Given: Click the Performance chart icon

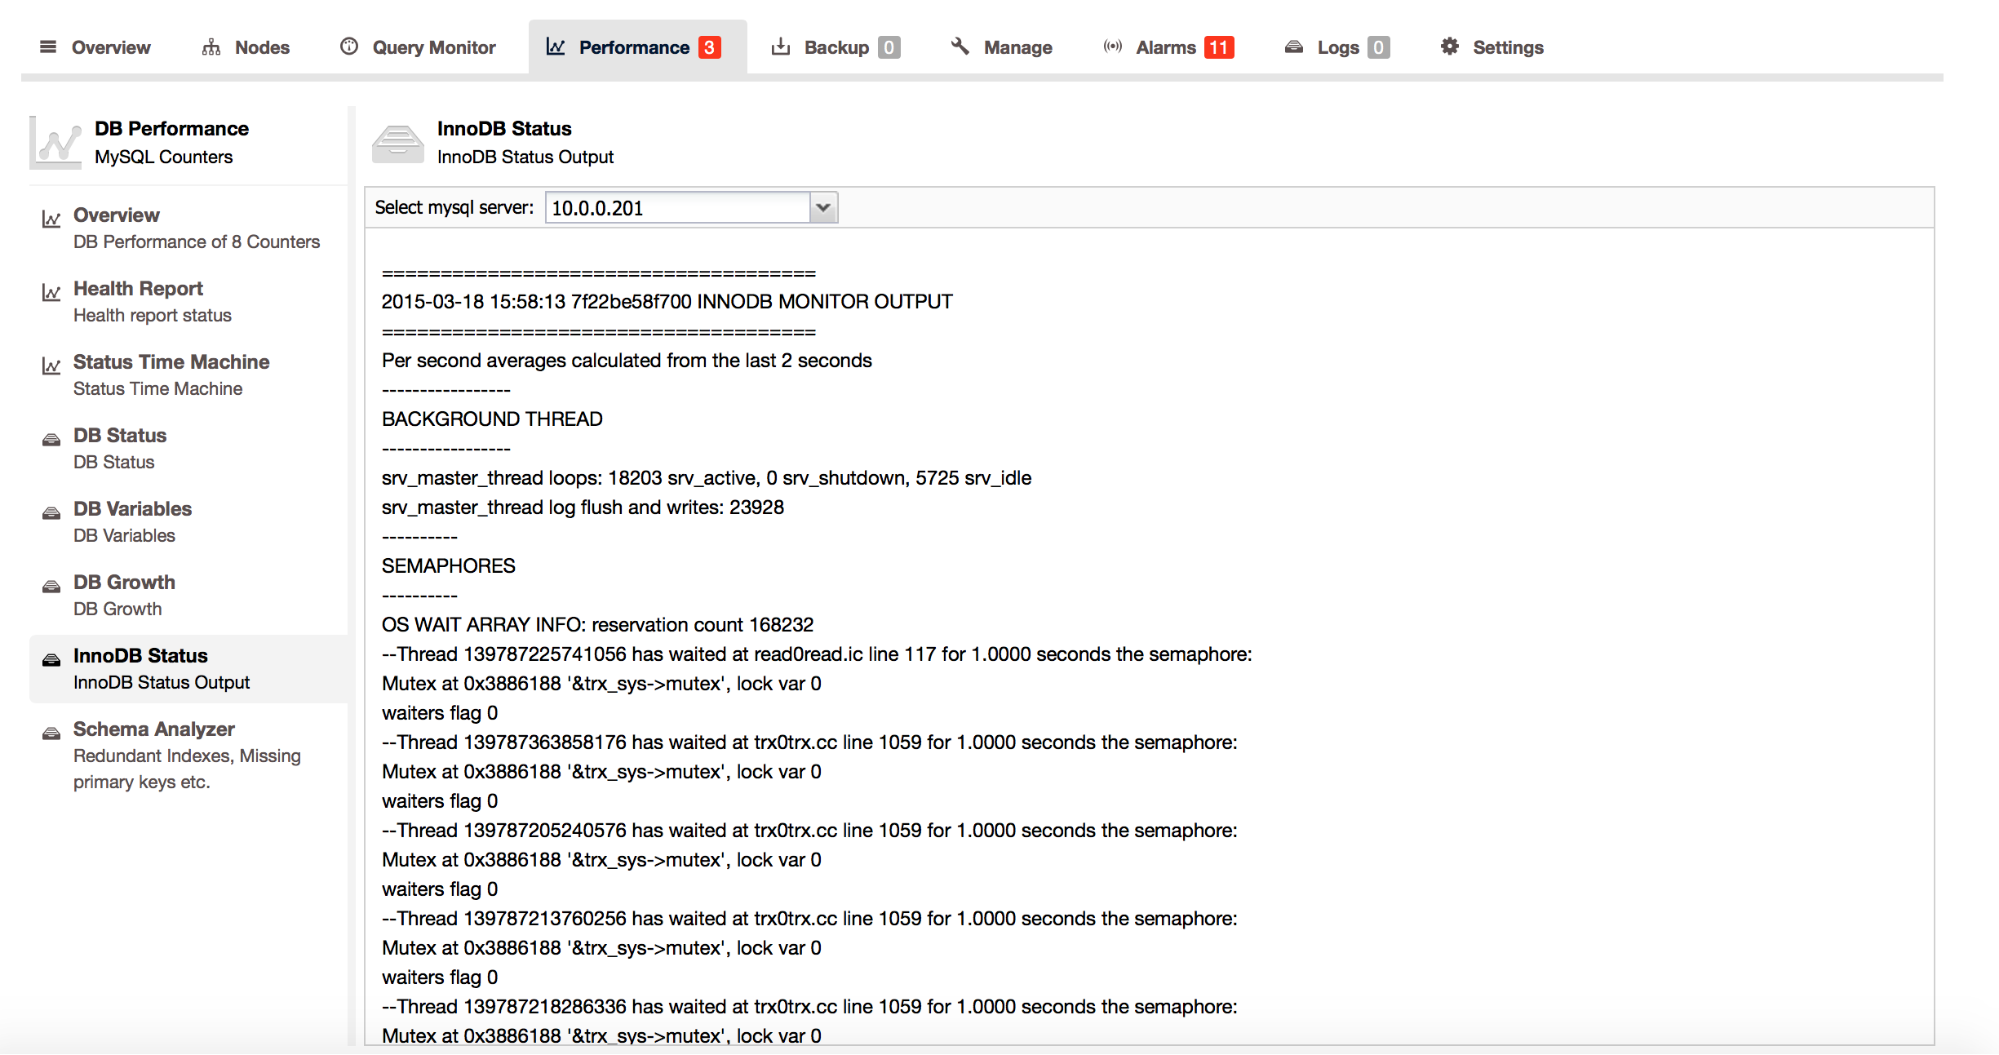Looking at the screenshot, I should tap(556, 47).
